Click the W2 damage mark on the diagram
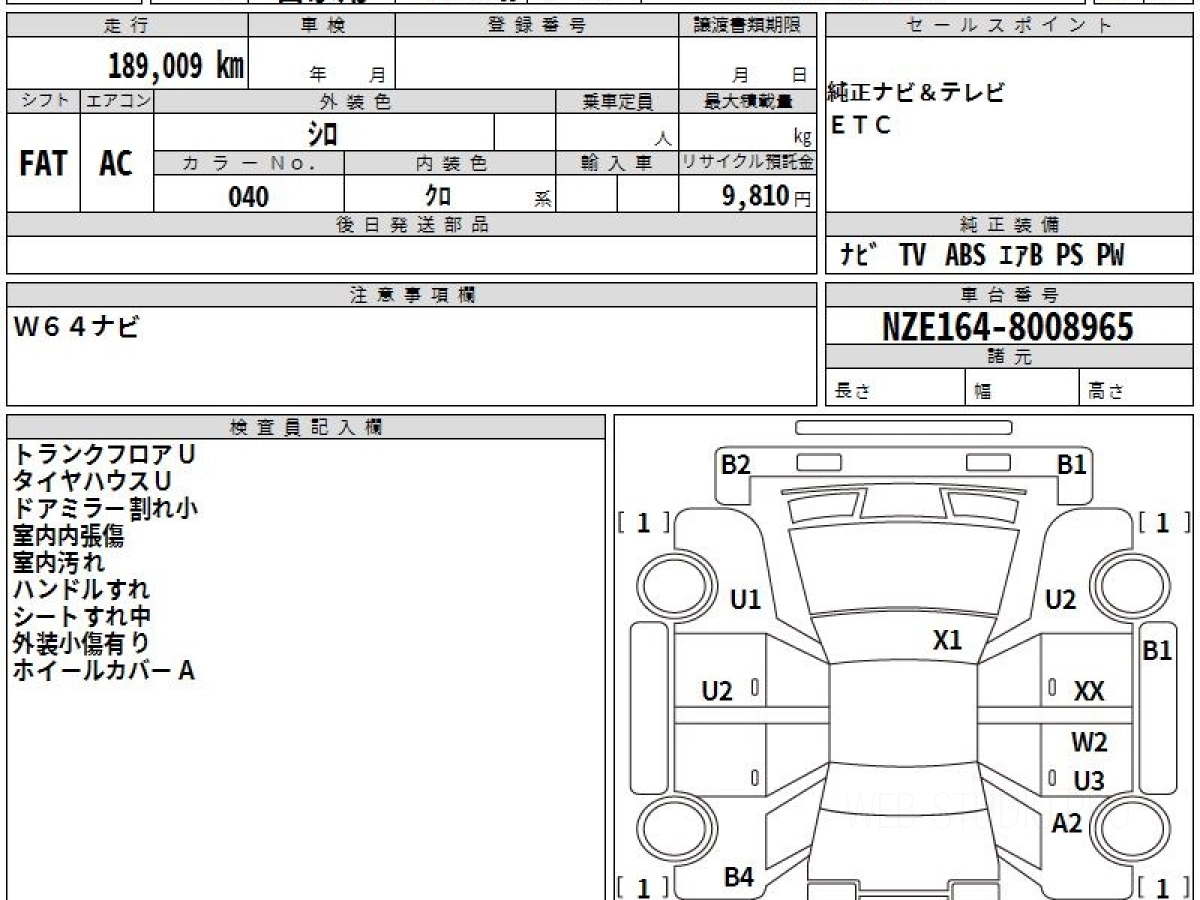 click(x=1089, y=743)
